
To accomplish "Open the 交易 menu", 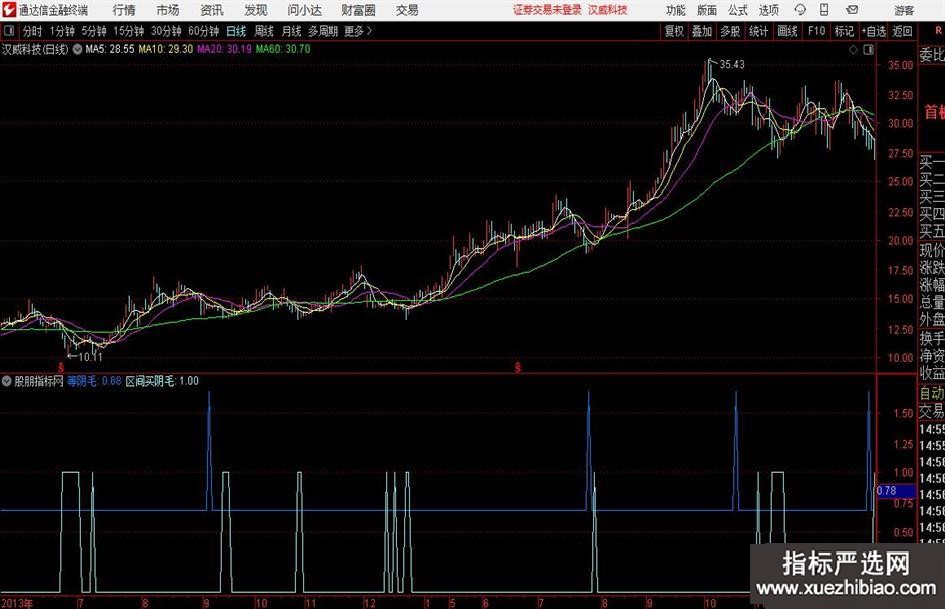I will pyautogui.click(x=407, y=10).
